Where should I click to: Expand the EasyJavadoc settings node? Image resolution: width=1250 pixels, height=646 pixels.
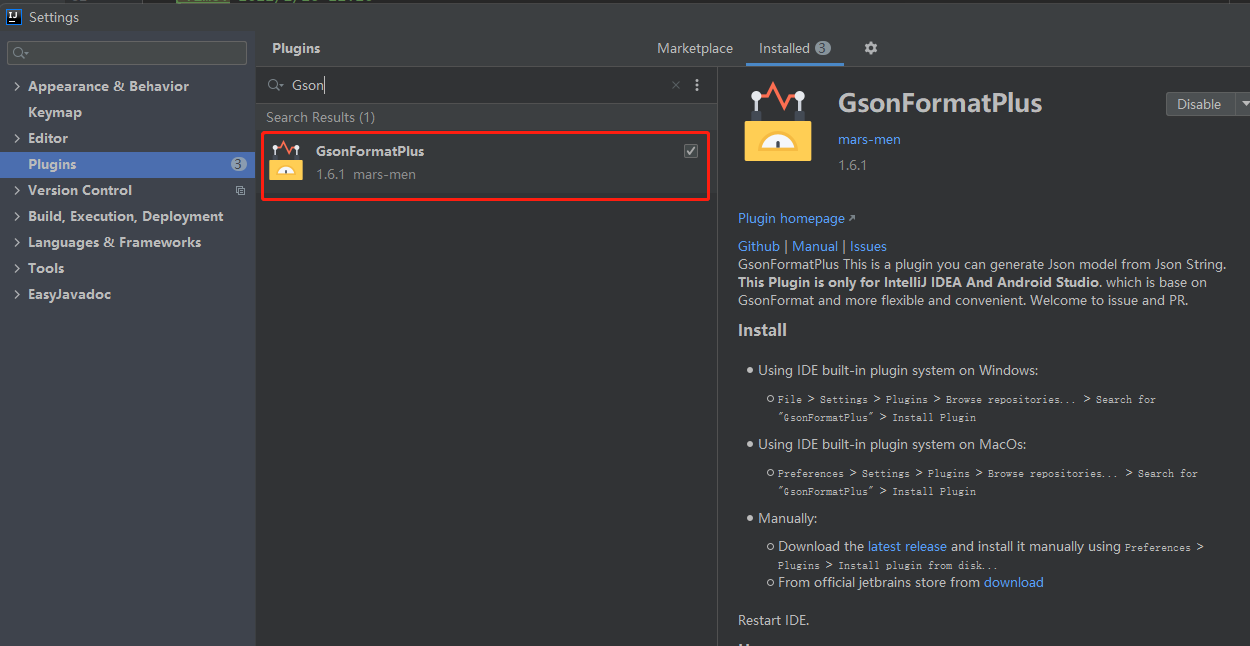pyautogui.click(x=17, y=294)
